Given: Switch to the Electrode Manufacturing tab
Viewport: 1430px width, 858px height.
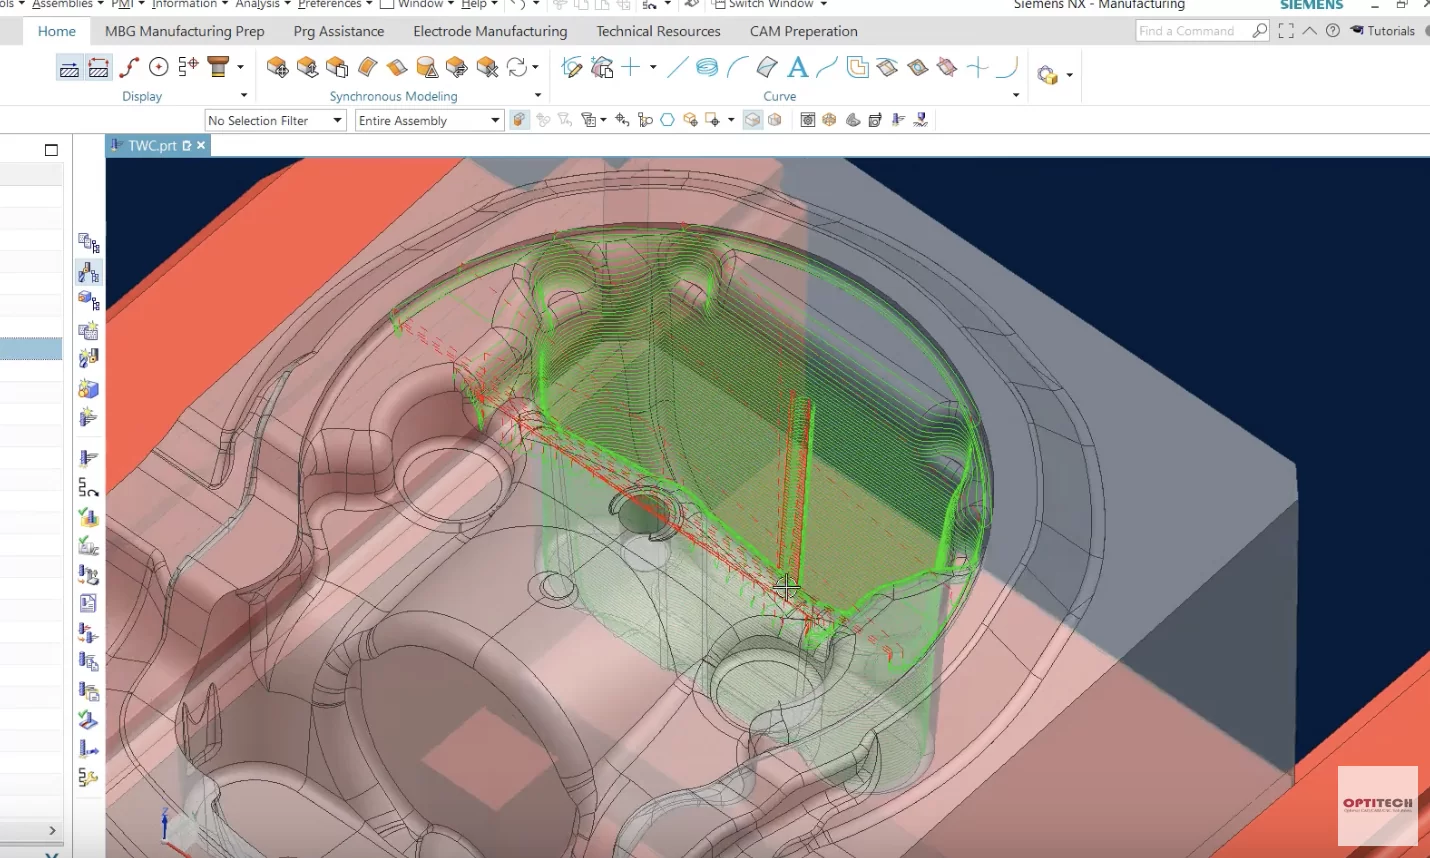Looking at the screenshot, I should point(490,31).
